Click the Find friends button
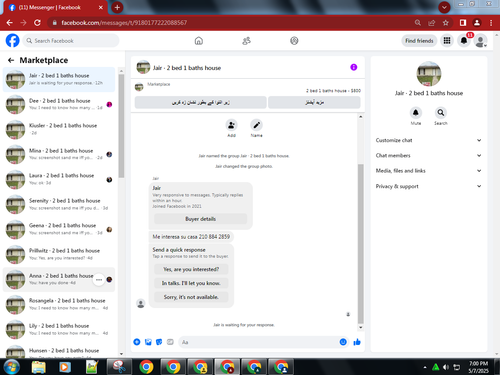The image size is (500, 375). pyautogui.click(x=419, y=41)
